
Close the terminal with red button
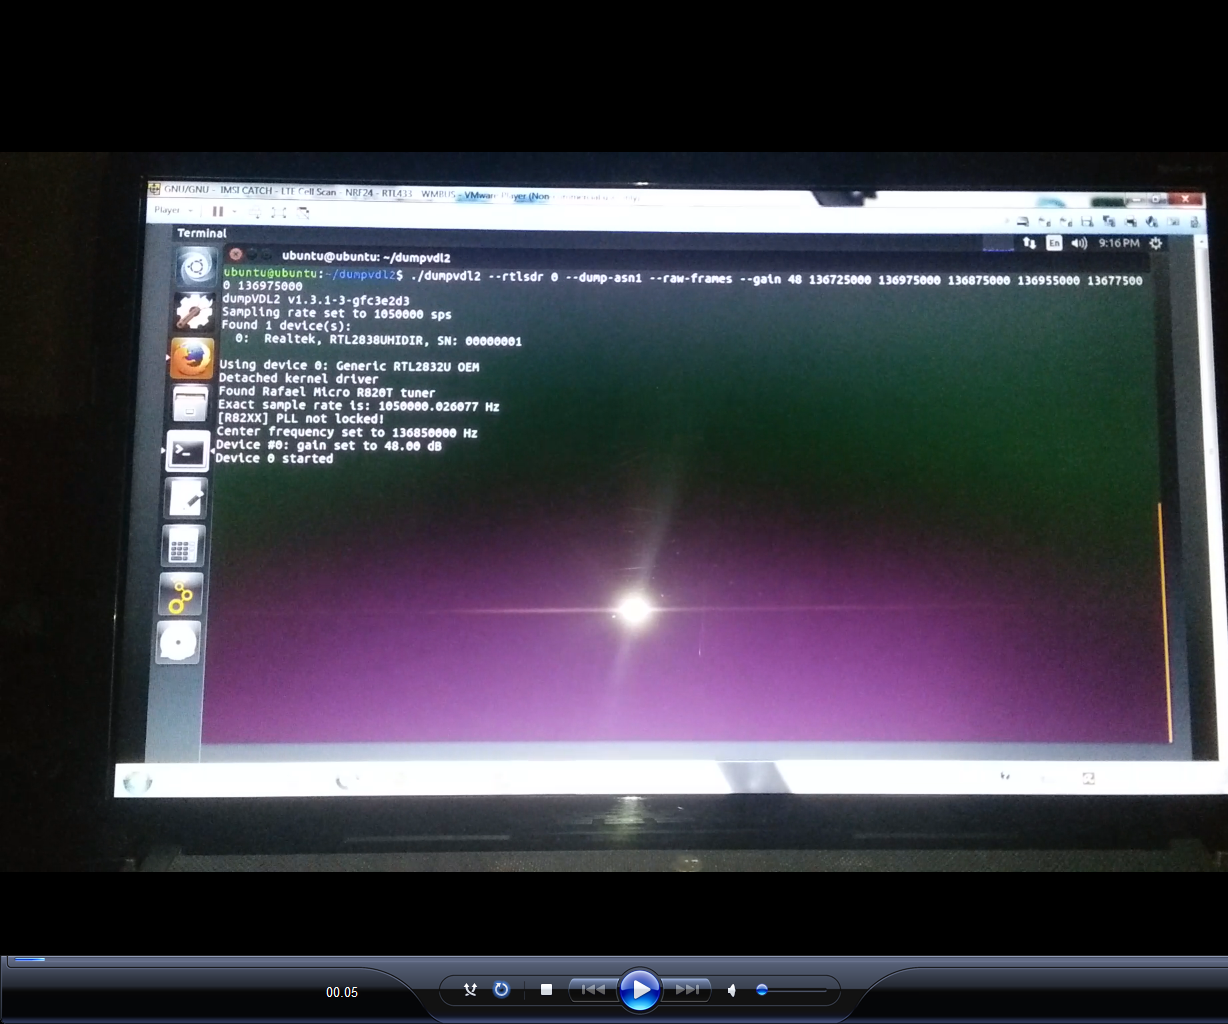click(236, 255)
